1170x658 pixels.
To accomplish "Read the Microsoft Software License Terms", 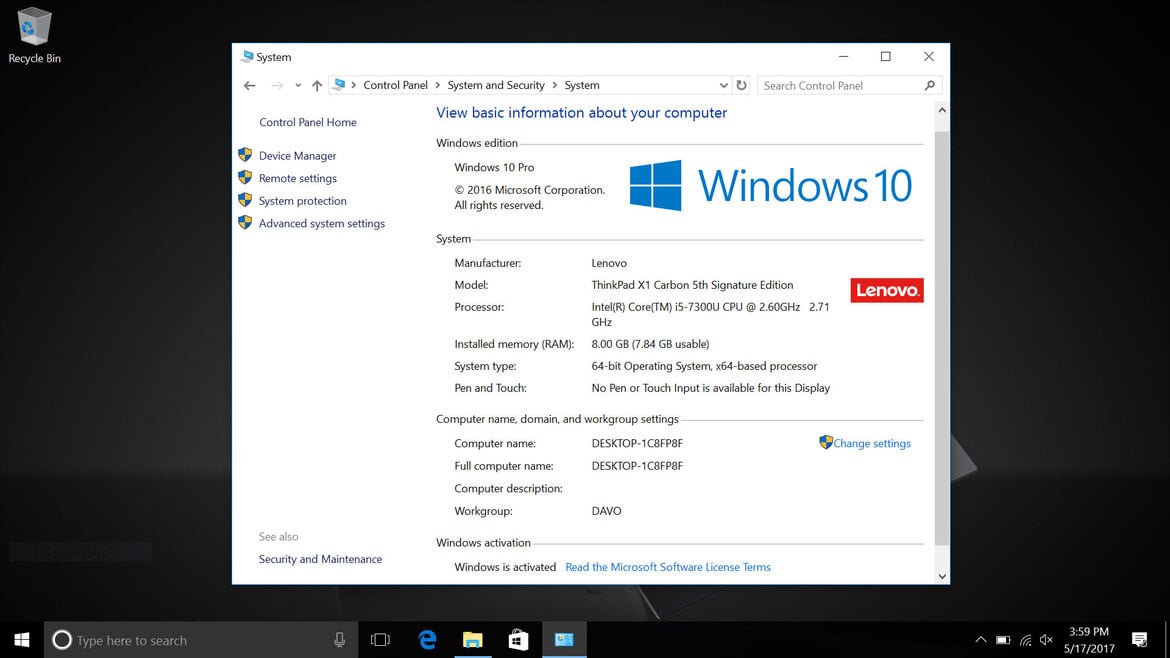I will click(x=668, y=567).
